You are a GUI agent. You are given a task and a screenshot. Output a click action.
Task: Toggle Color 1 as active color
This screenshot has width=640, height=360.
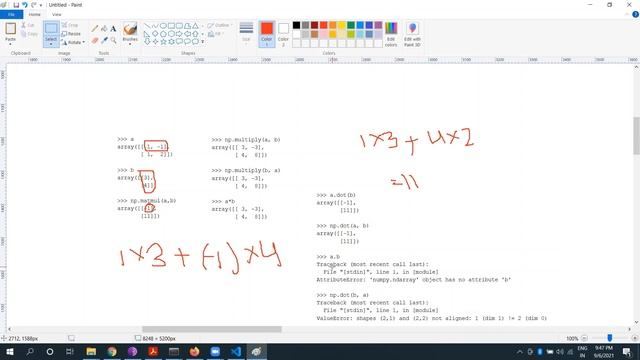coord(267,34)
